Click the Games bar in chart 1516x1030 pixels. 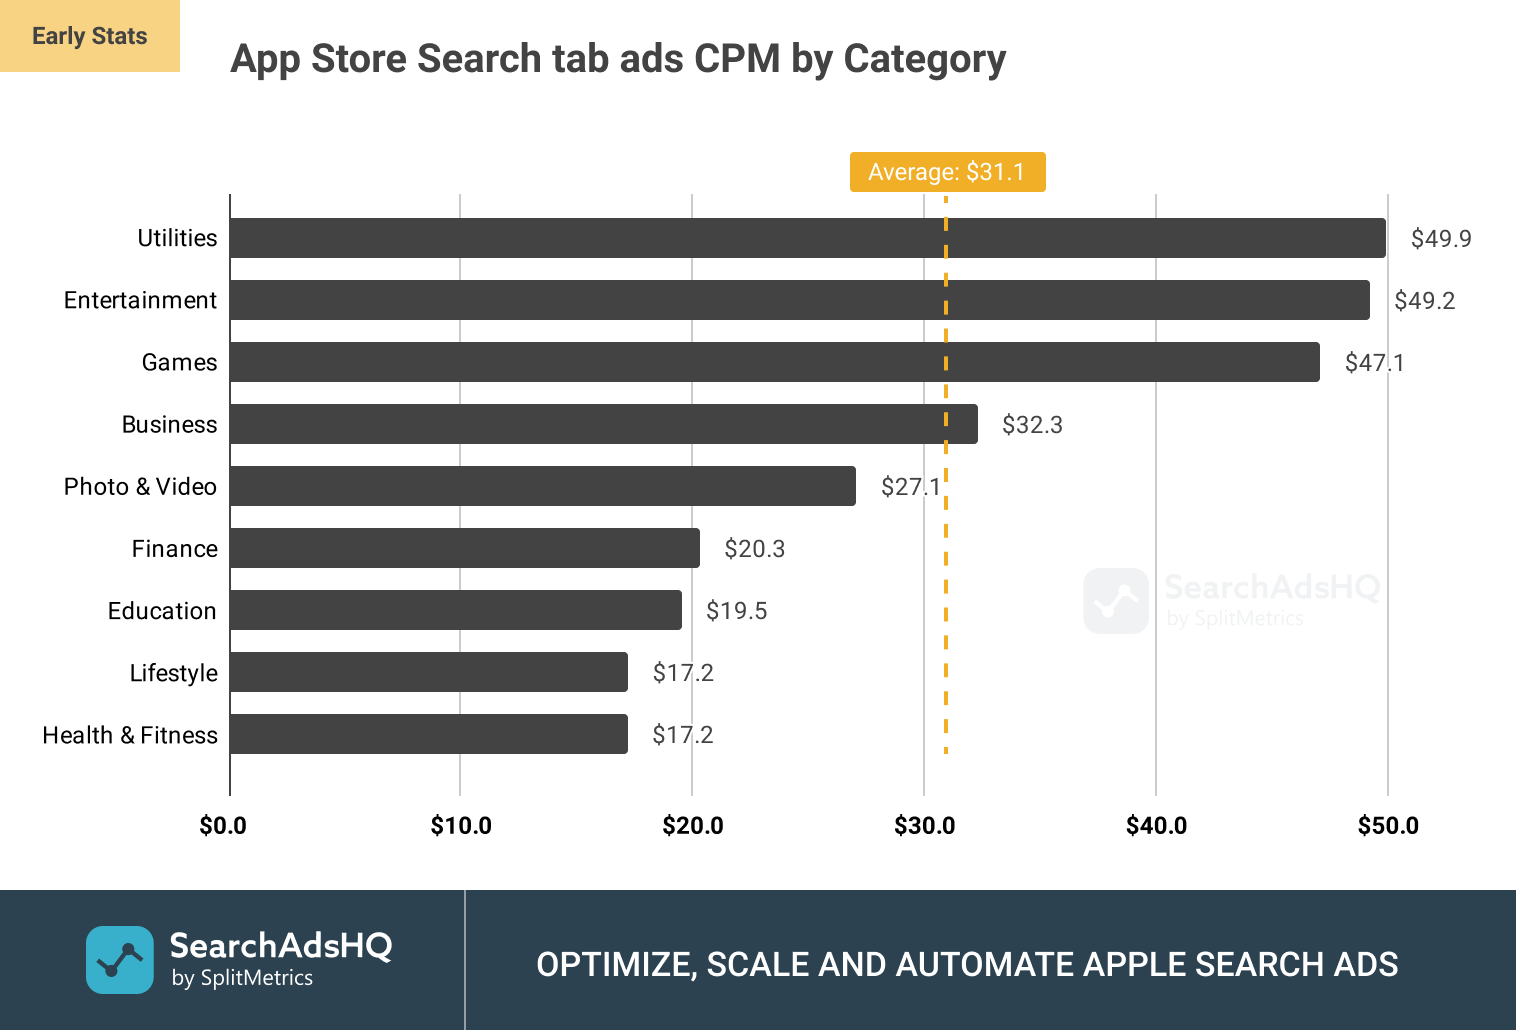coord(774,362)
